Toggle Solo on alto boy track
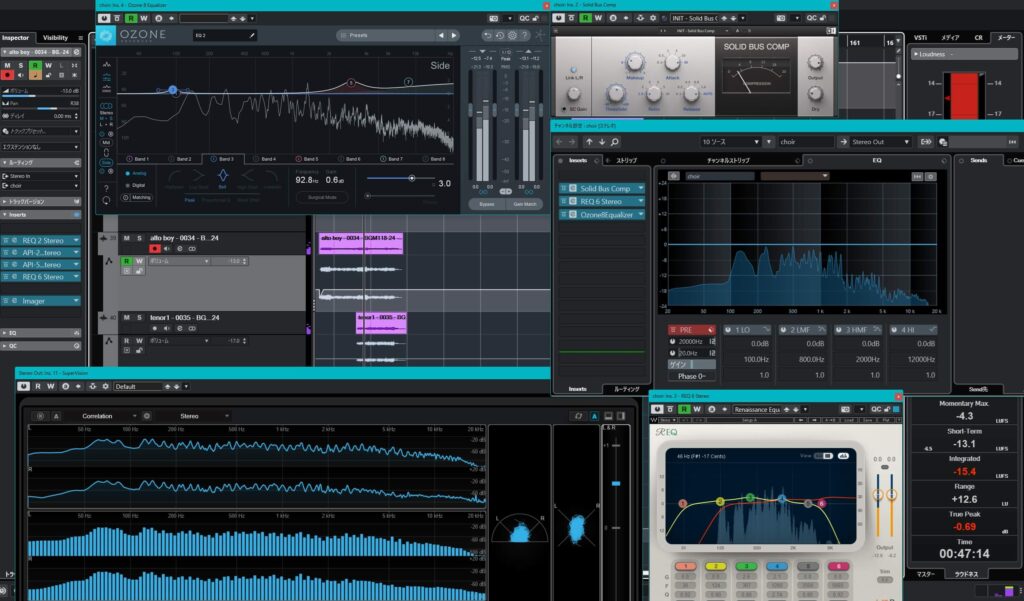The width and height of the screenshot is (1024, 601). (139, 238)
